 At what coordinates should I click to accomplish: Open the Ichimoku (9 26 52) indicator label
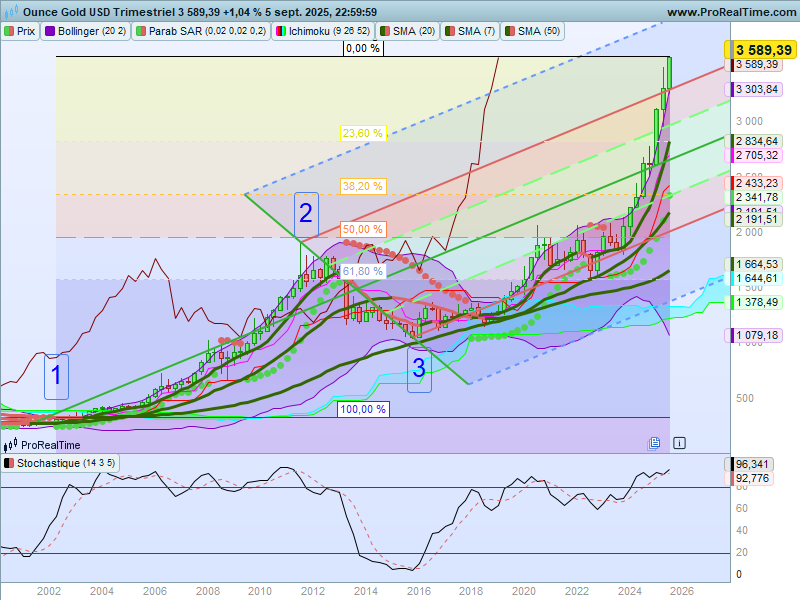(323, 31)
